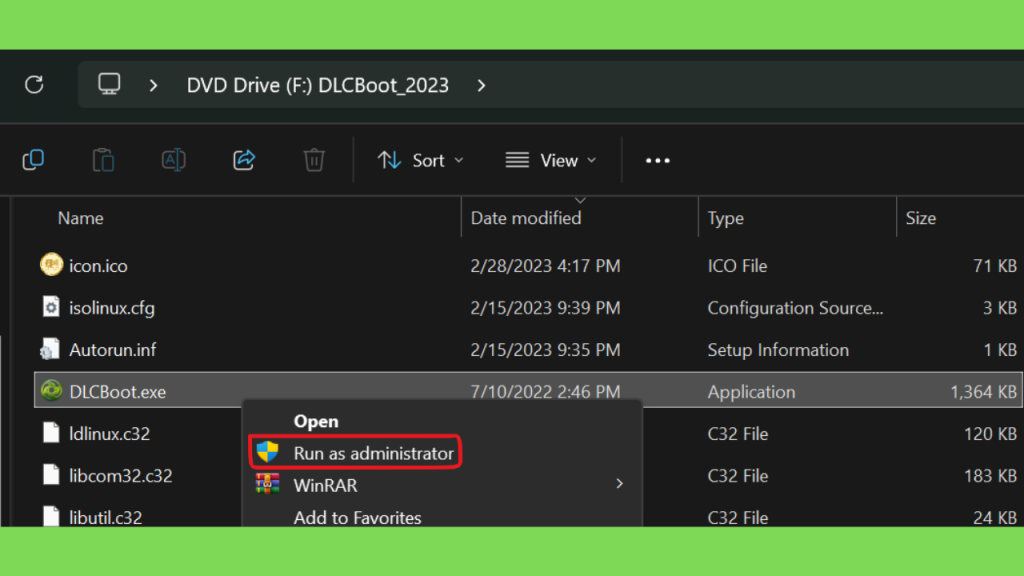The height and width of the screenshot is (576, 1024).
Task: Open the See more ellipsis menu
Action: click(x=658, y=161)
